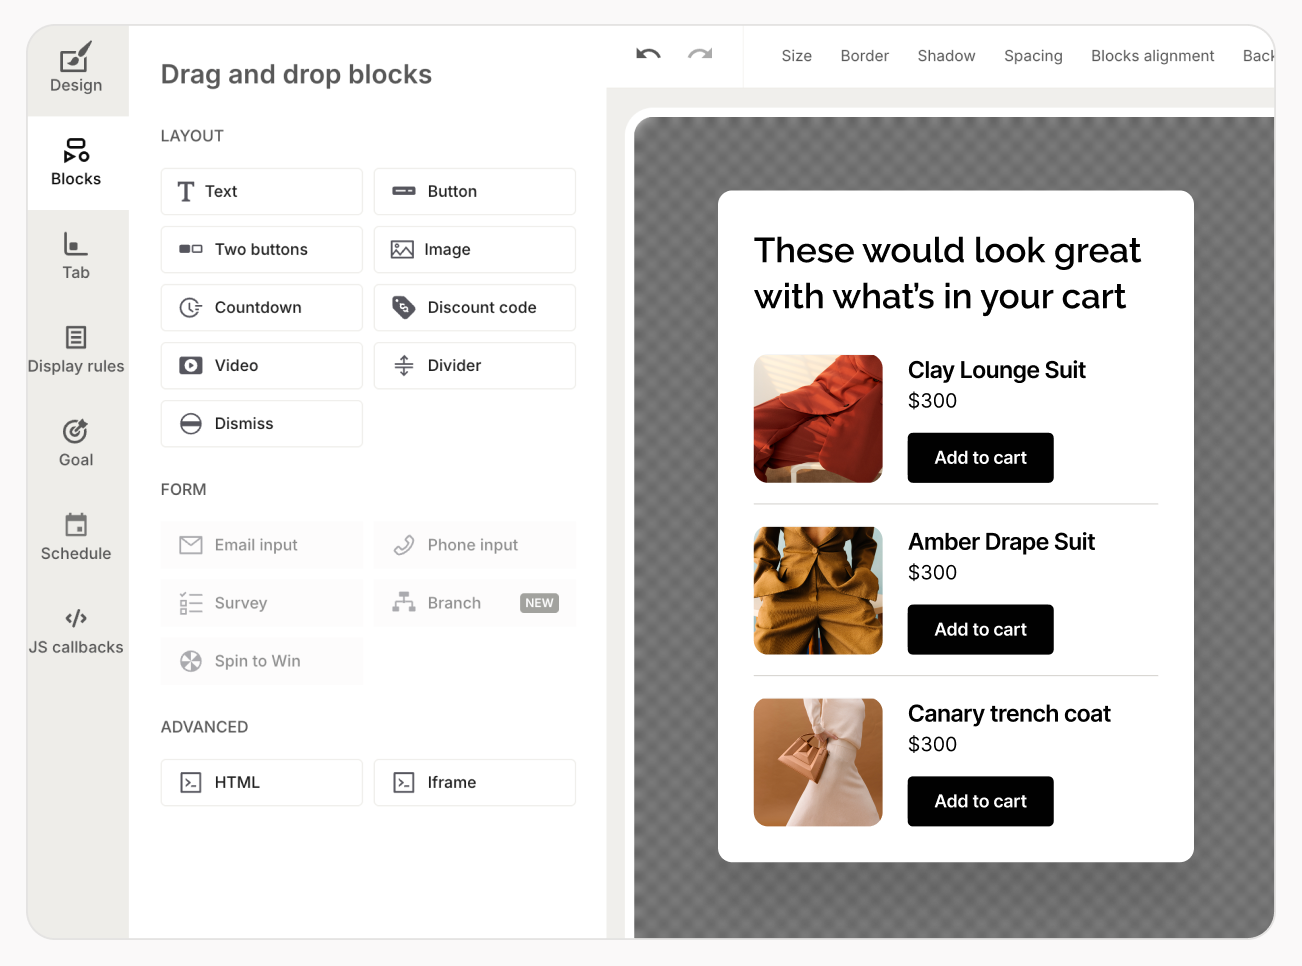Open the Goal panel

76,443
